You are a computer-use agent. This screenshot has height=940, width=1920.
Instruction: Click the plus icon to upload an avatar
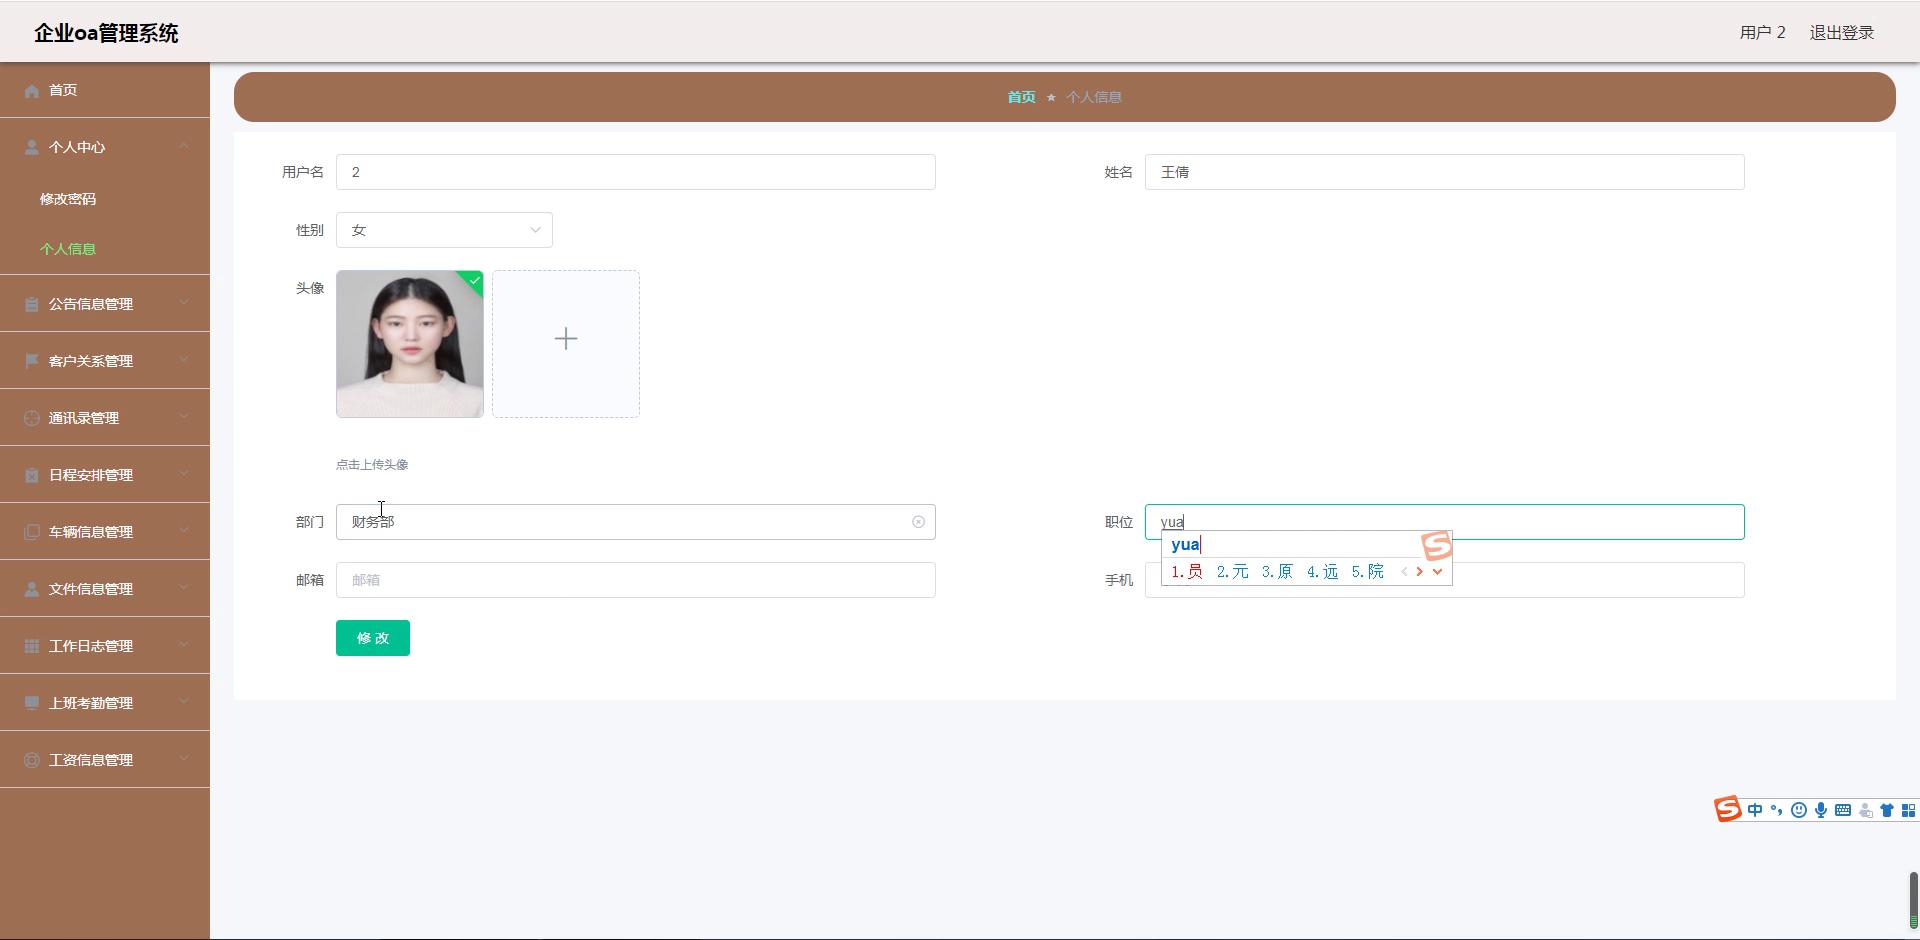565,340
